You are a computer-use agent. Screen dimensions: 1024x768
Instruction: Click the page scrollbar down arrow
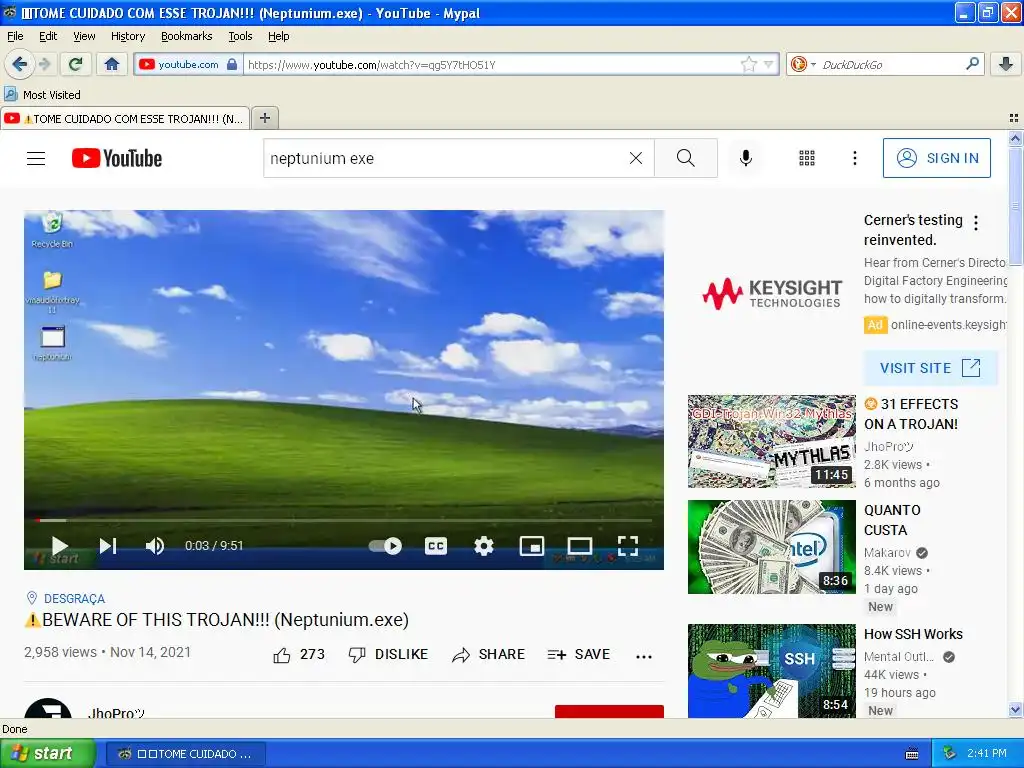coord(1015,710)
